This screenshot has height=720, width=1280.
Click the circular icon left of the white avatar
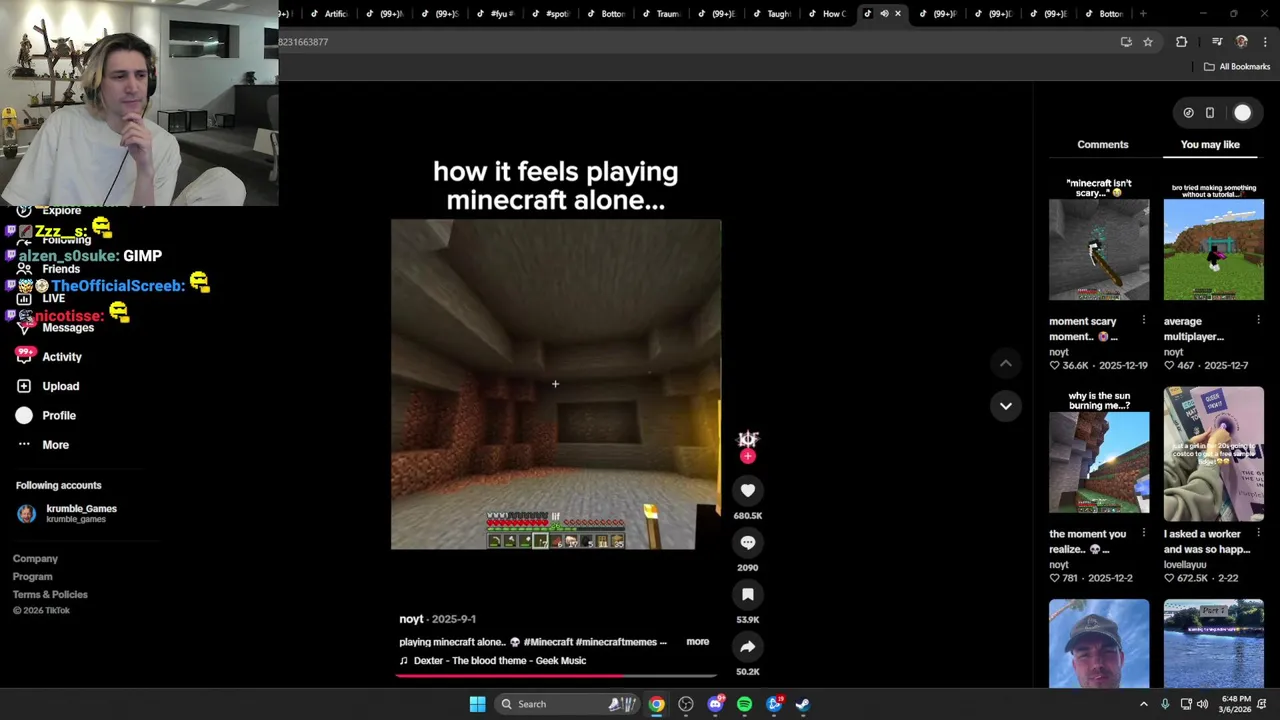(1188, 113)
